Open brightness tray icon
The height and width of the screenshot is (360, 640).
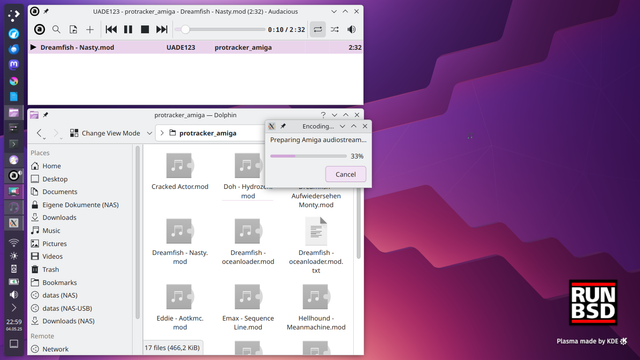pyautogui.click(x=14, y=256)
